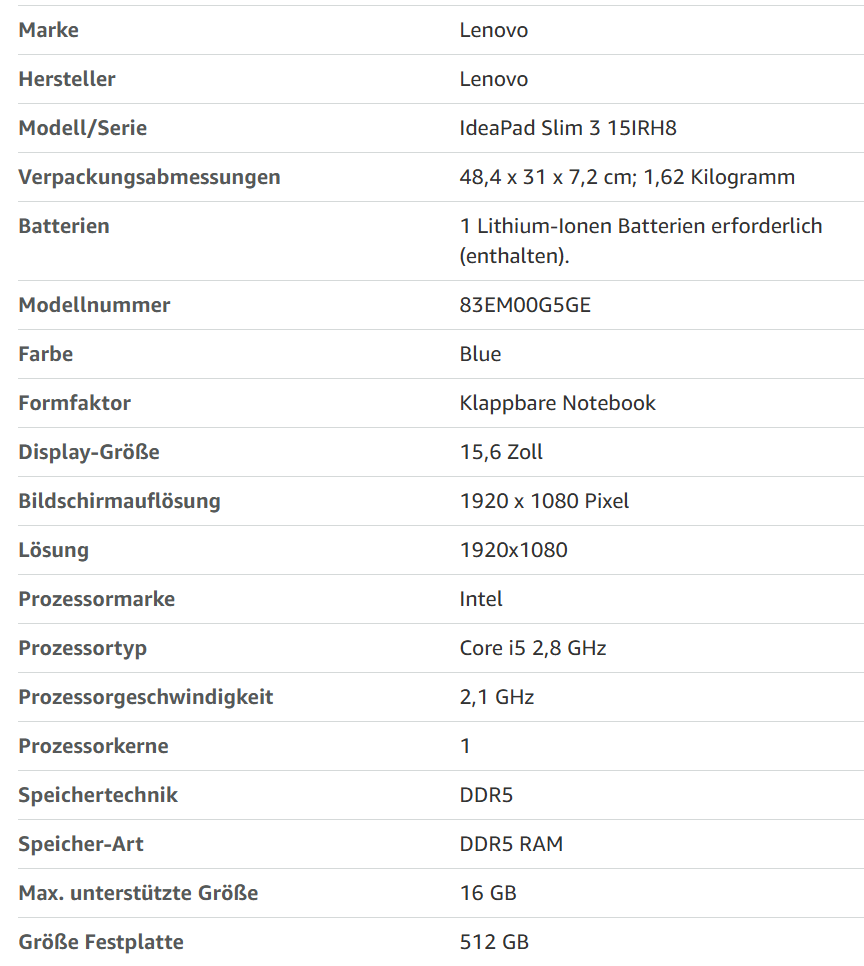Click the Bildschirmauflösung label
Image resolution: width=864 pixels, height=966 pixels.
tap(119, 501)
